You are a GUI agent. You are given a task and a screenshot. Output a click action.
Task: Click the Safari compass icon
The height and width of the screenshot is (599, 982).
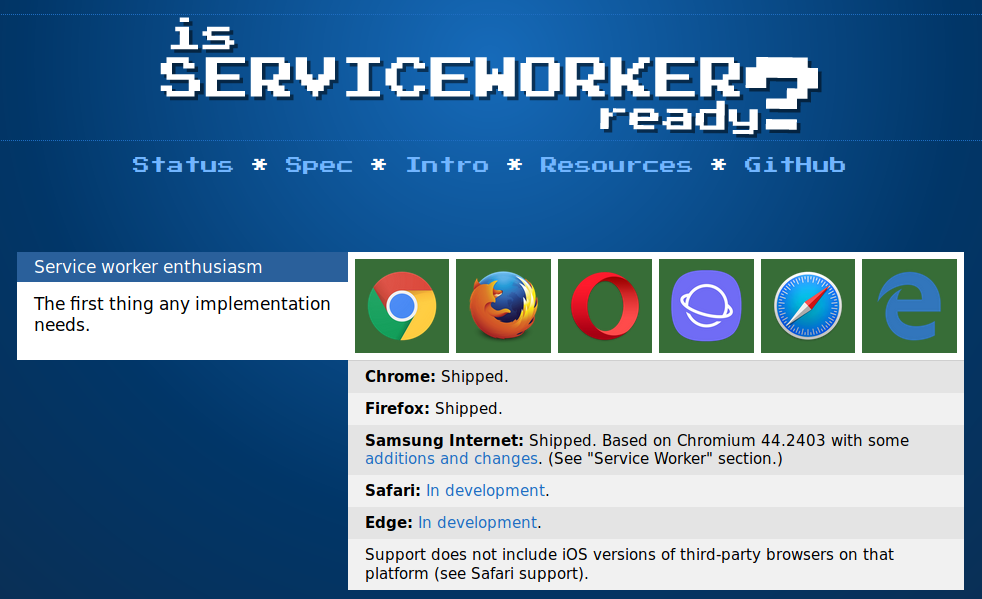(808, 306)
